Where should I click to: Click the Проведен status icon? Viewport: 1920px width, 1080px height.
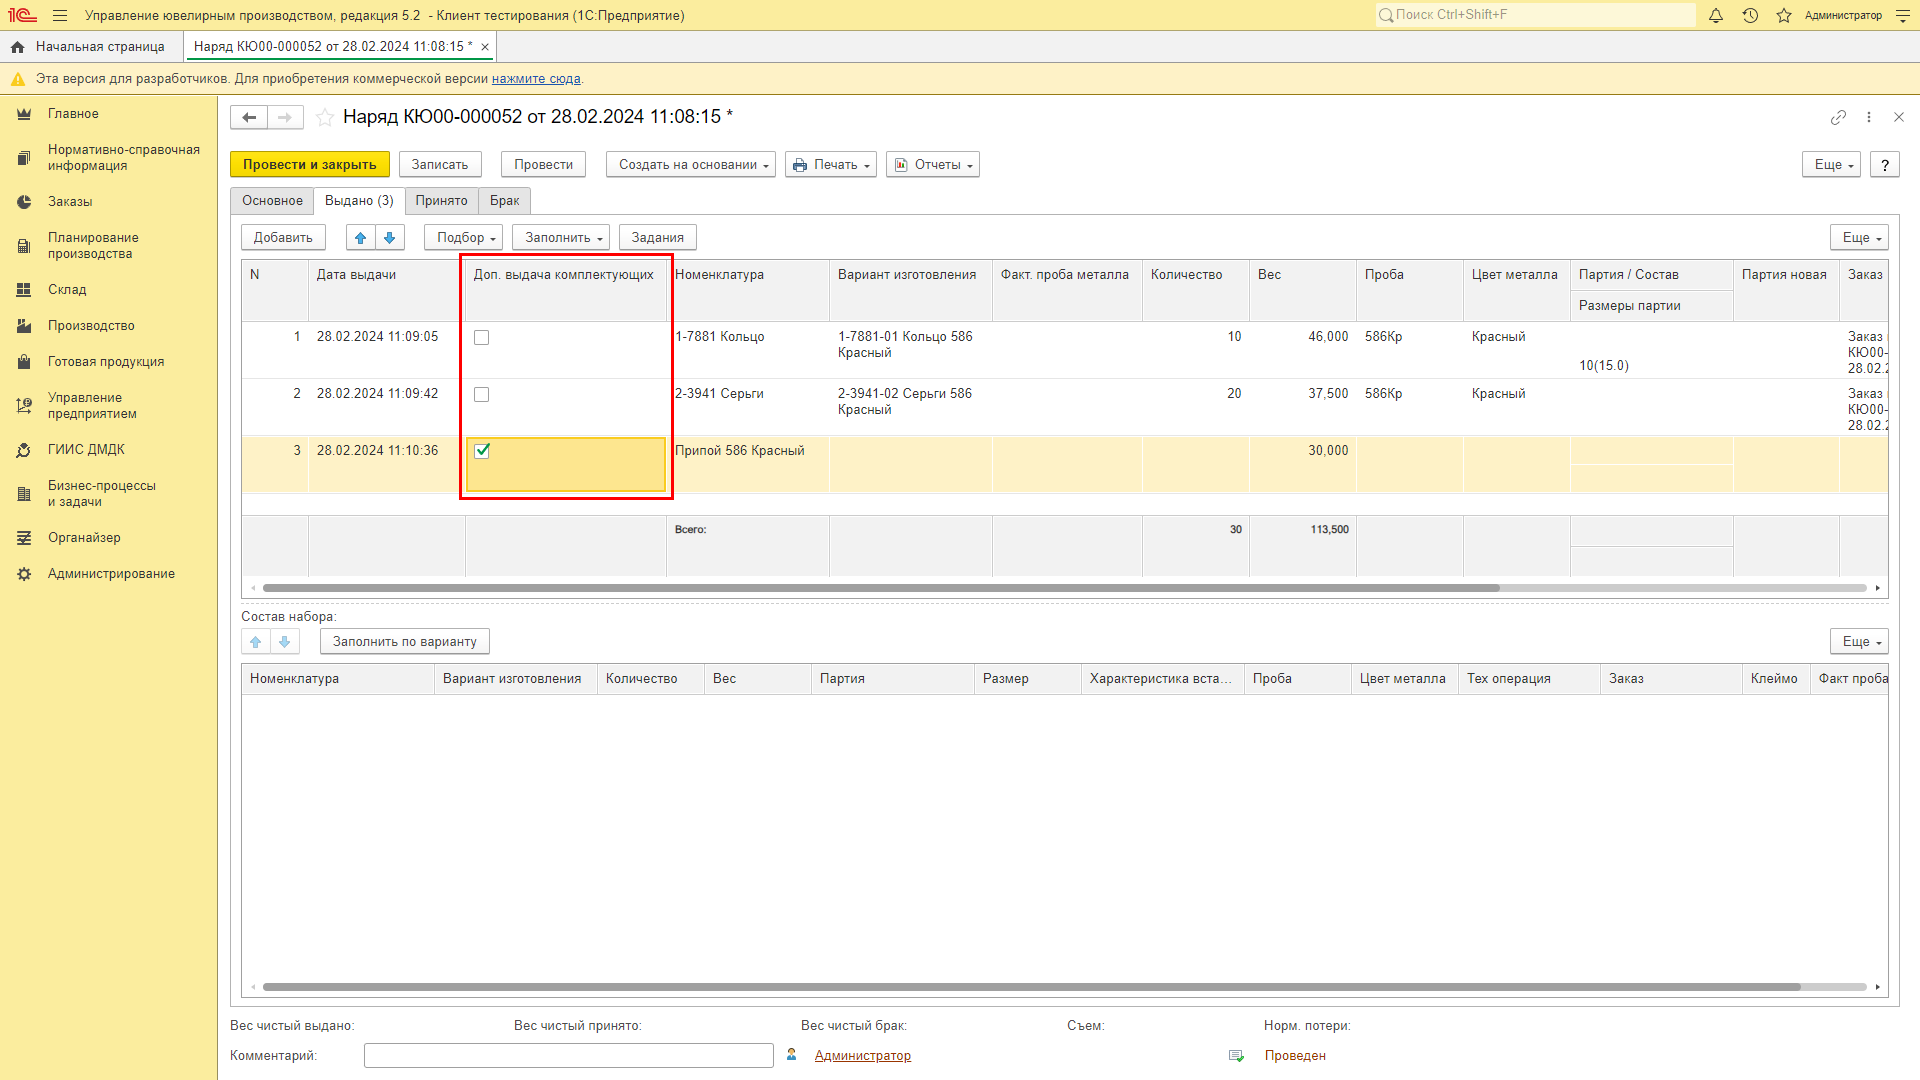pos(1236,1056)
